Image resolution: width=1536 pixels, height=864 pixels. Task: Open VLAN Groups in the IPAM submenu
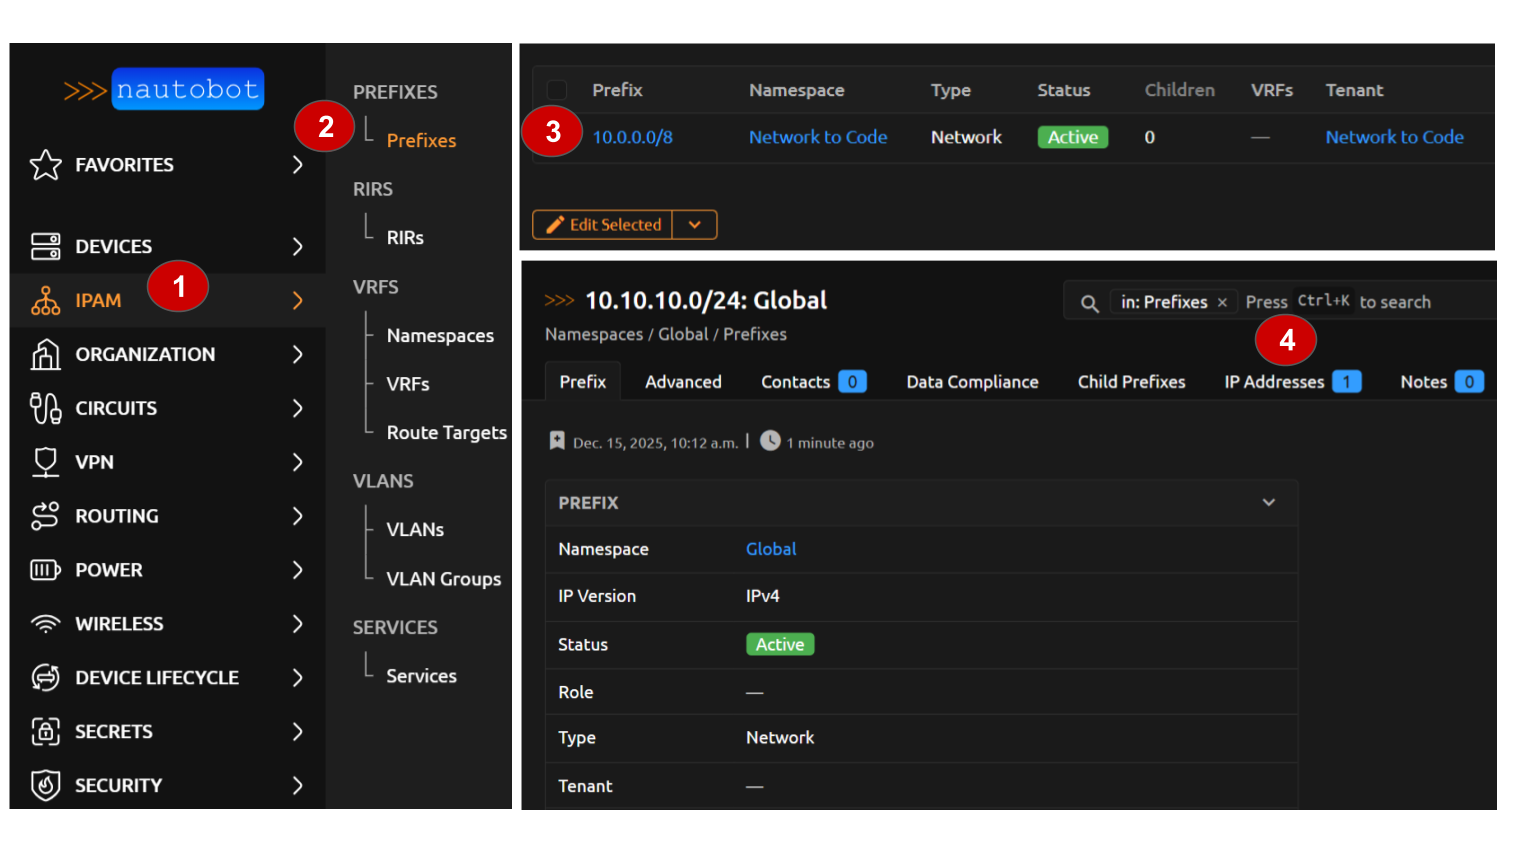pyautogui.click(x=443, y=579)
